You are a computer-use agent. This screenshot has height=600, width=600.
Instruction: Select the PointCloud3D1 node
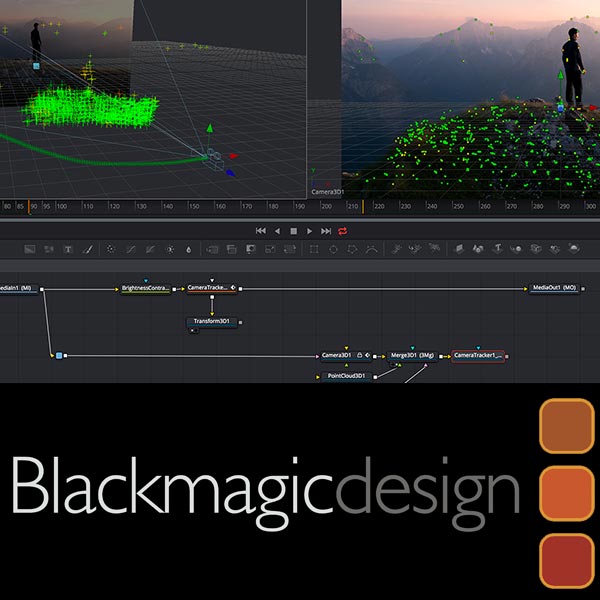pyautogui.click(x=346, y=377)
